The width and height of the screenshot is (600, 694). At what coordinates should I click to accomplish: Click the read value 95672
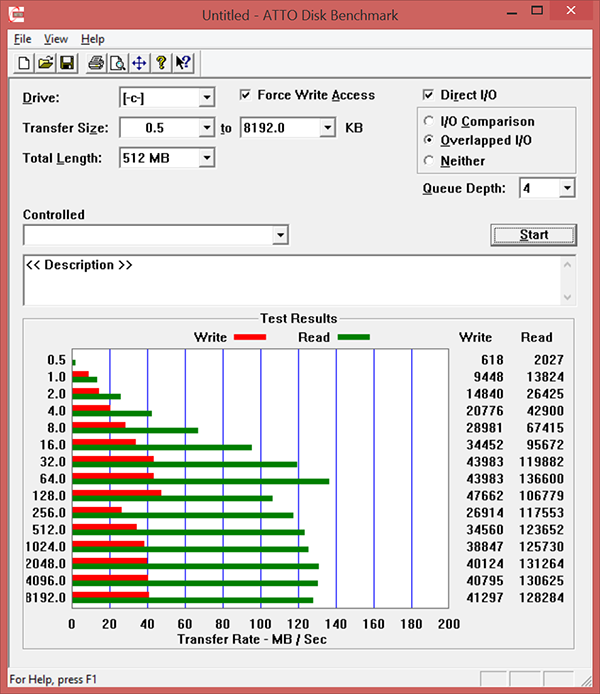(x=545, y=445)
